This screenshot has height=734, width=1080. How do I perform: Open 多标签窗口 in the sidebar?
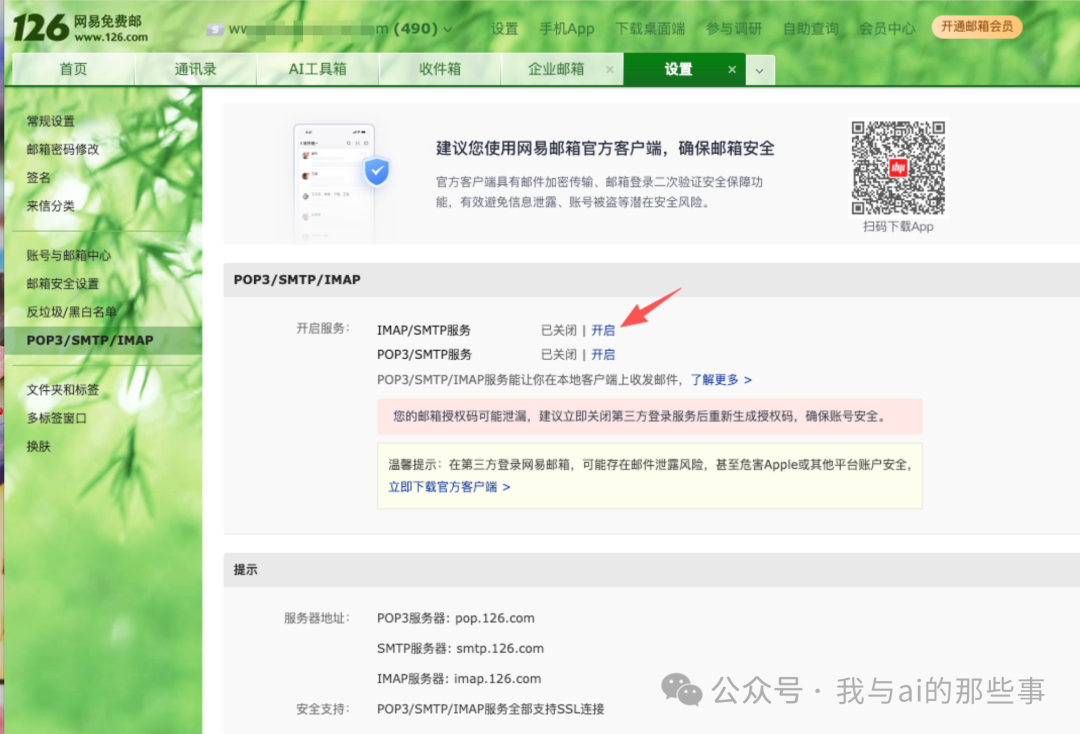click(56, 418)
